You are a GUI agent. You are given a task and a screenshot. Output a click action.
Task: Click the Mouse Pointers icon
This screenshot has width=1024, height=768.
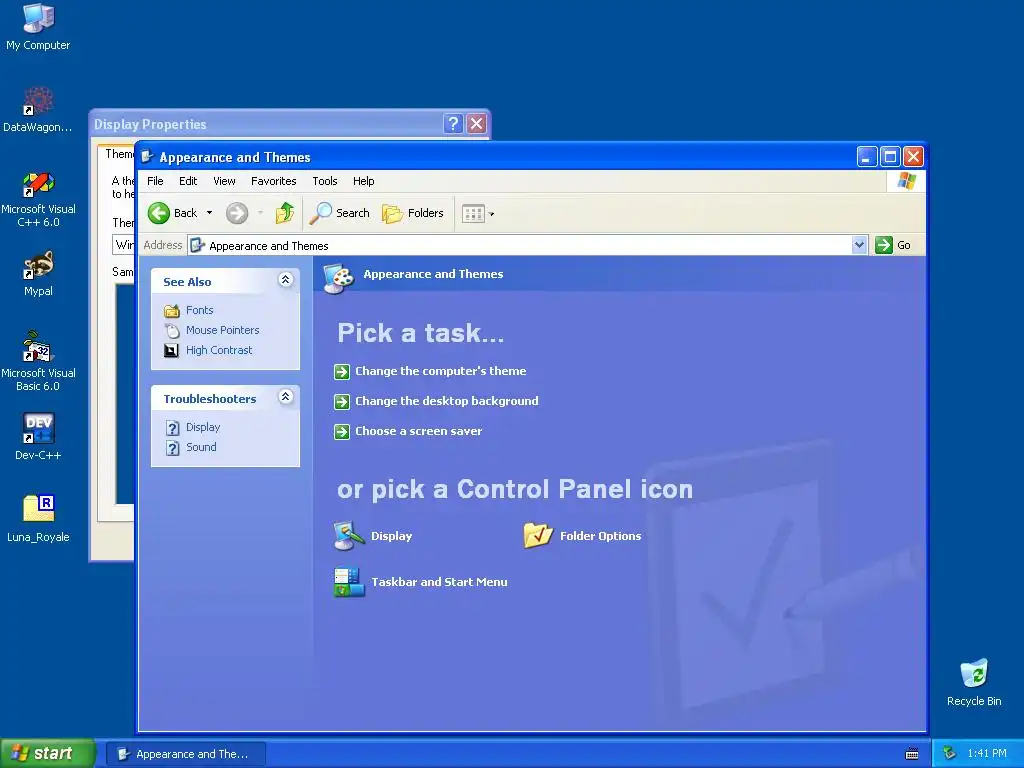click(x=172, y=330)
